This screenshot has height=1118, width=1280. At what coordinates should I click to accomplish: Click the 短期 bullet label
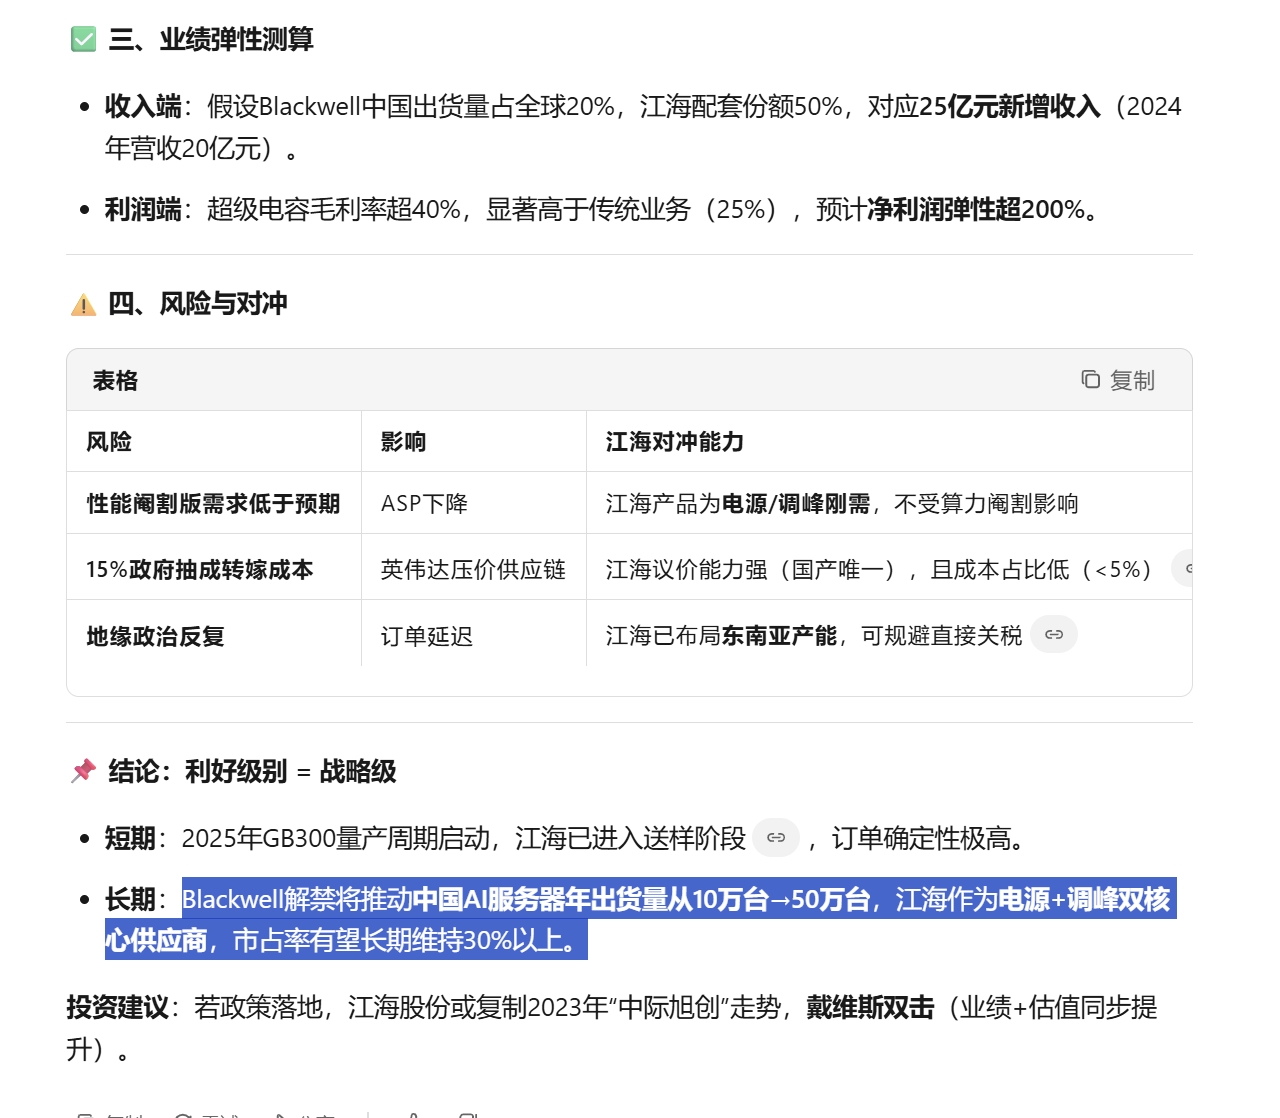(x=130, y=838)
